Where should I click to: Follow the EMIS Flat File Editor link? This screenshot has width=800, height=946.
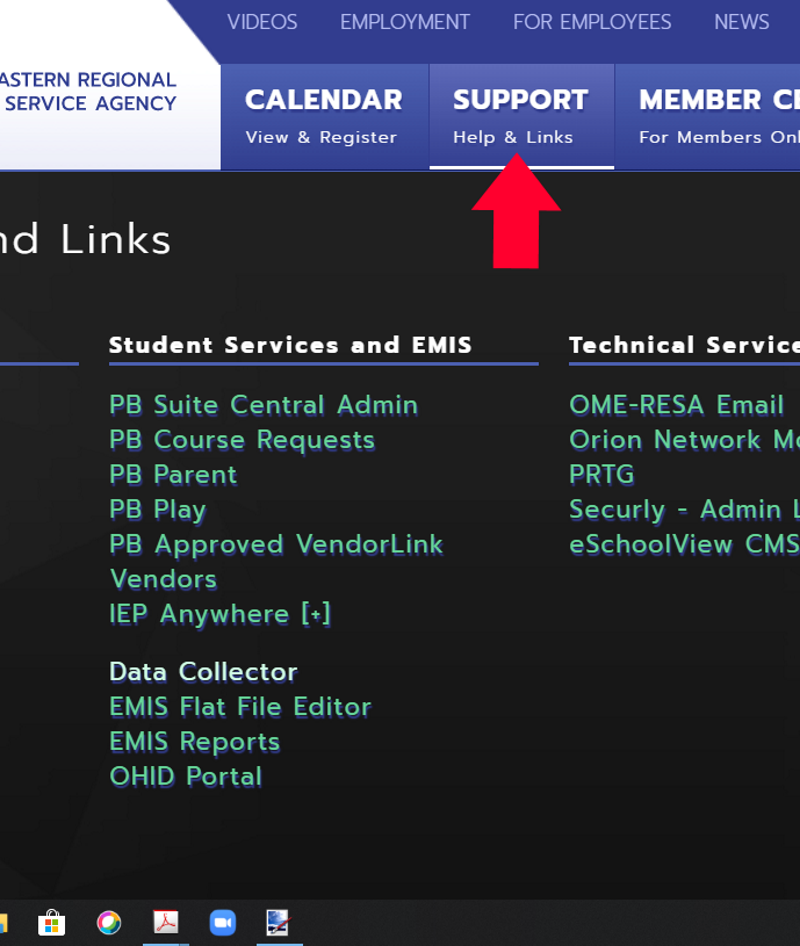click(239, 706)
